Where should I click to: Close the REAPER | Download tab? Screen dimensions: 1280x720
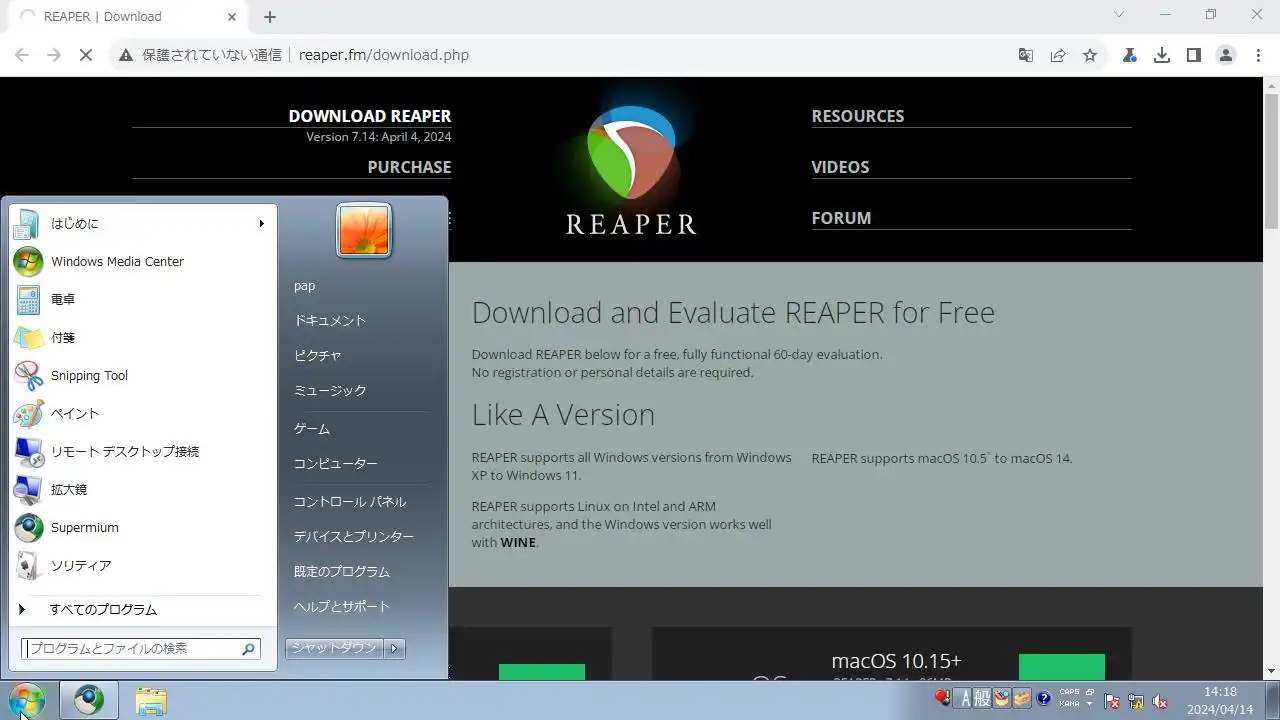point(232,16)
